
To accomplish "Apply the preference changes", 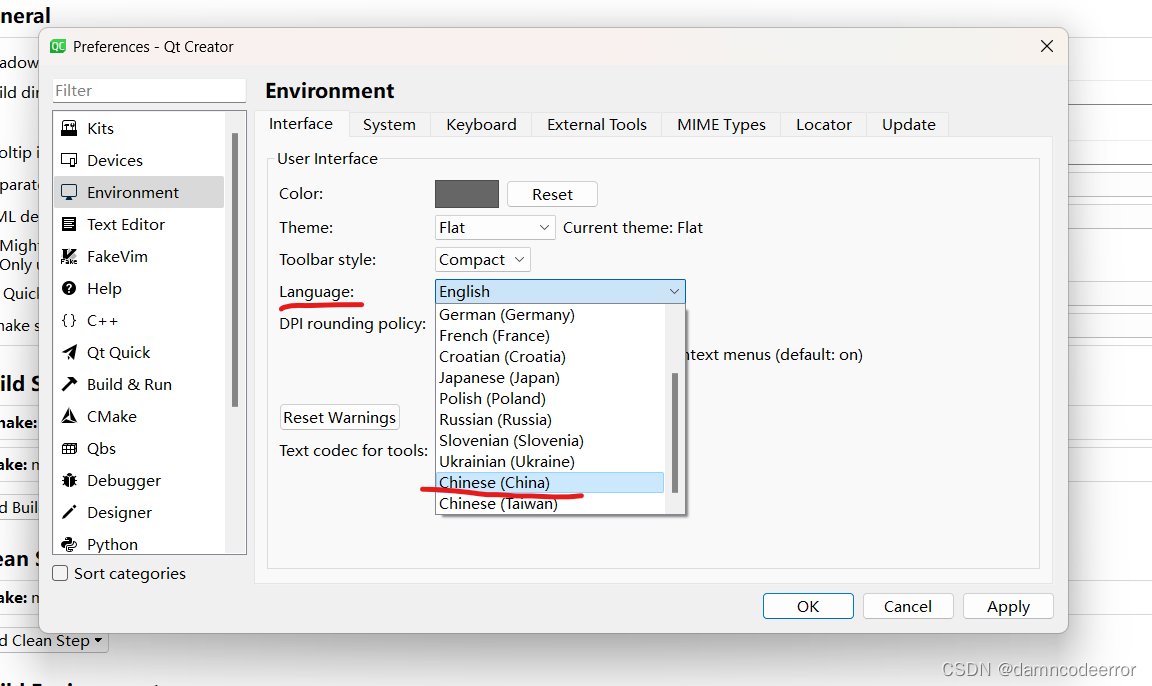I will [1008, 607].
